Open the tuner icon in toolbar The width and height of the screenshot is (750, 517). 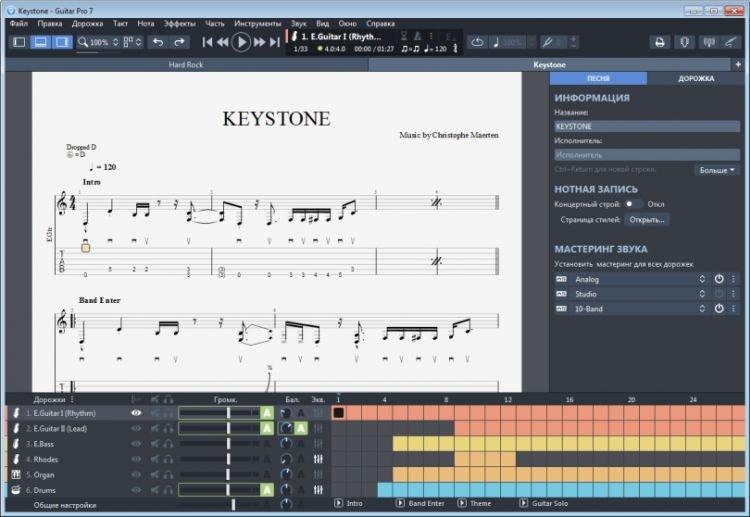tap(684, 42)
